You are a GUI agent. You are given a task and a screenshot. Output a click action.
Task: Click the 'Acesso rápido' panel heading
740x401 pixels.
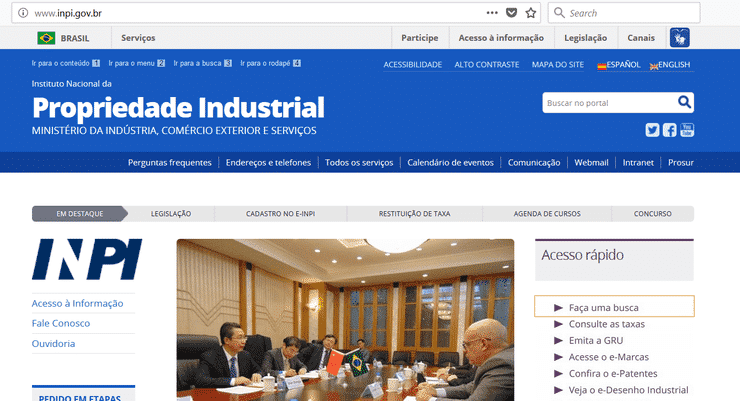582,255
